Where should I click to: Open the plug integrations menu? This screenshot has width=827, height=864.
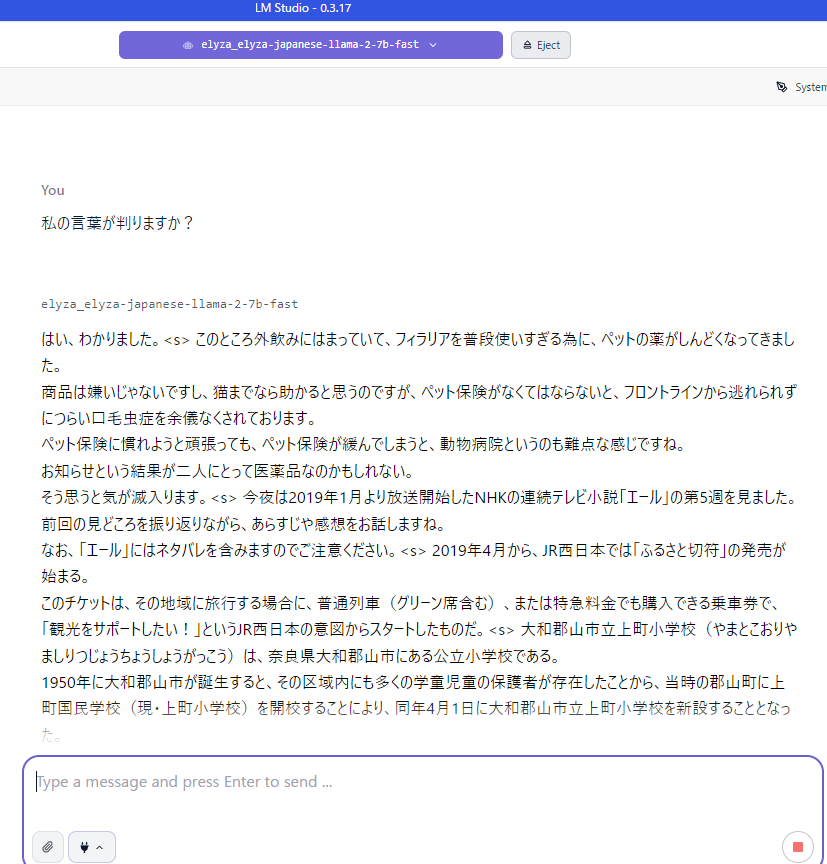[x=92, y=847]
